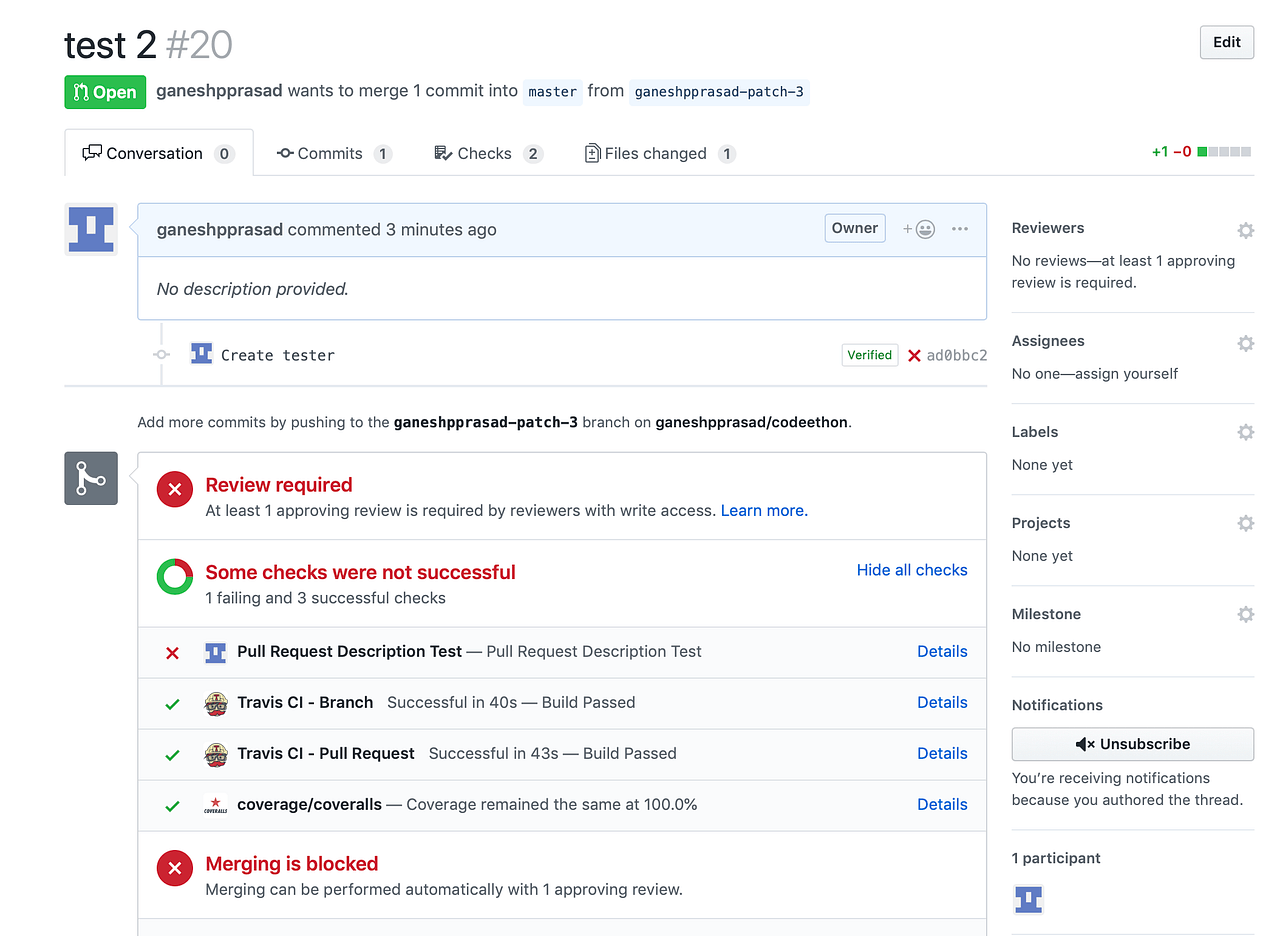The image size is (1280, 936).
Task: Click the master base branch label
Action: (553, 92)
